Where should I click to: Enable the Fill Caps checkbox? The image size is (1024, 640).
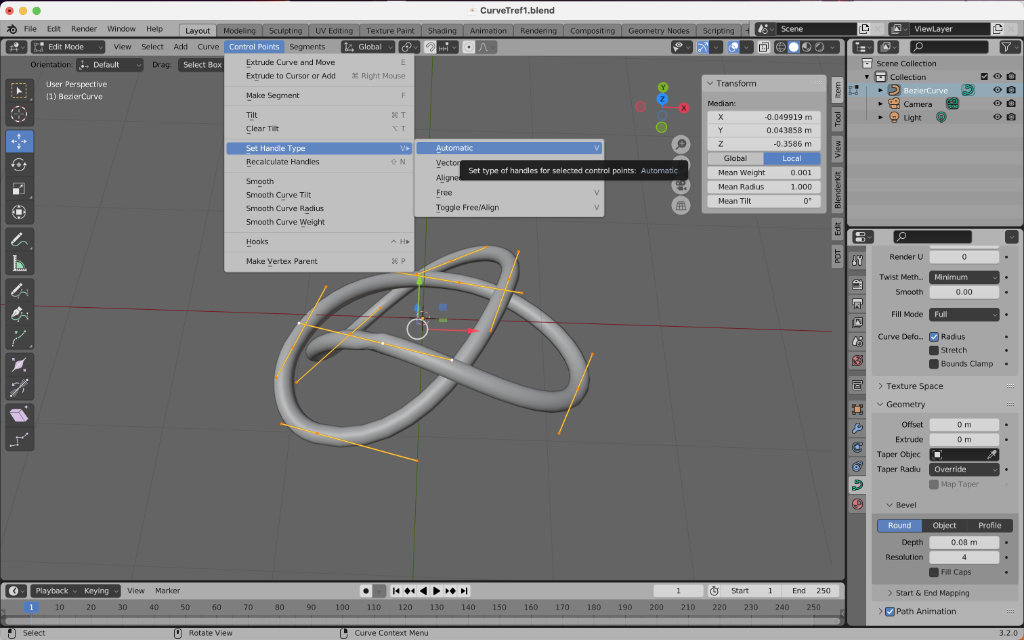coord(934,572)
